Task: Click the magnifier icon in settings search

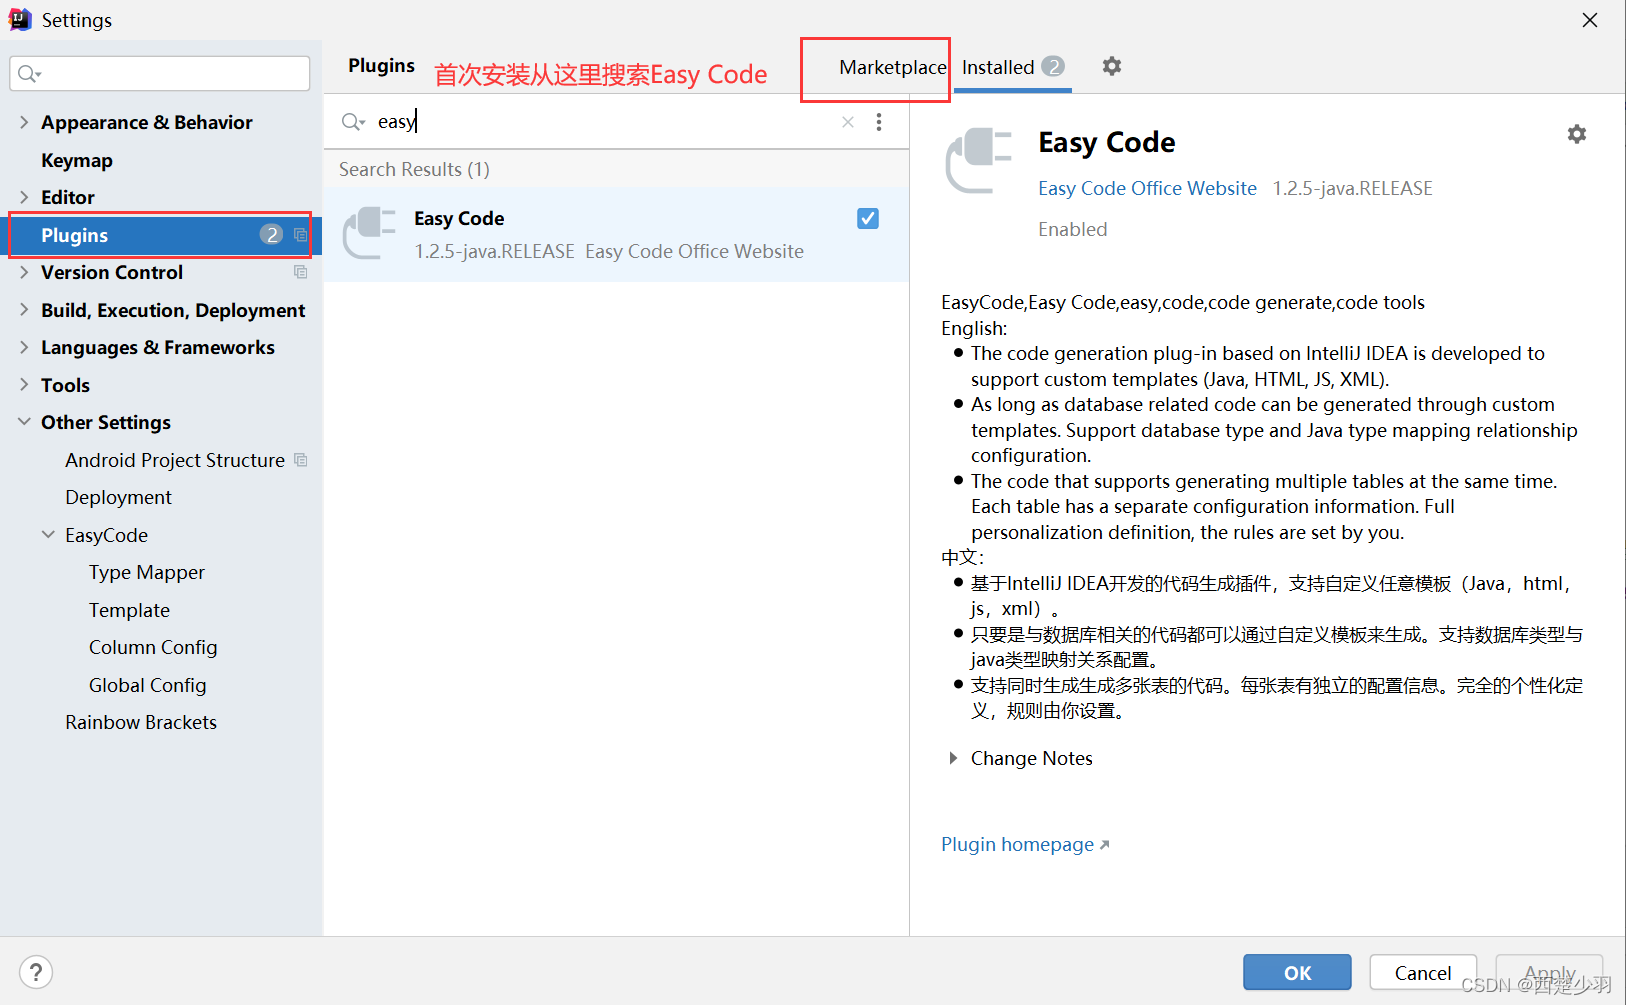Action: point(28,74)
